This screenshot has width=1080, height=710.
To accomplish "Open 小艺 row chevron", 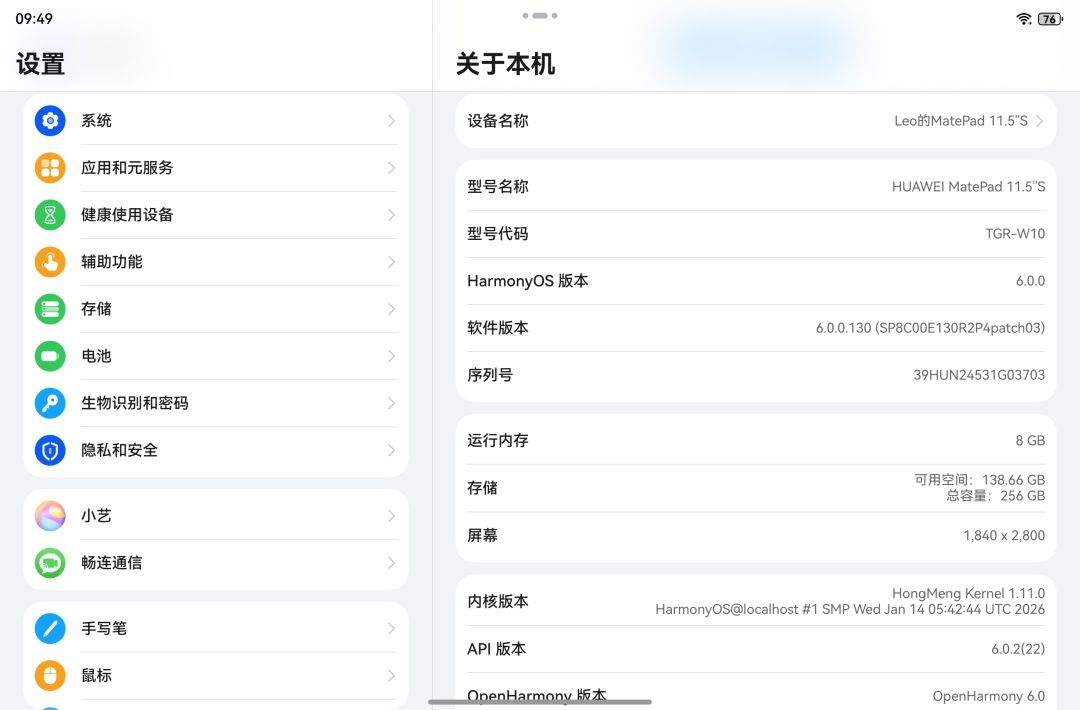I will click(391, 516).
